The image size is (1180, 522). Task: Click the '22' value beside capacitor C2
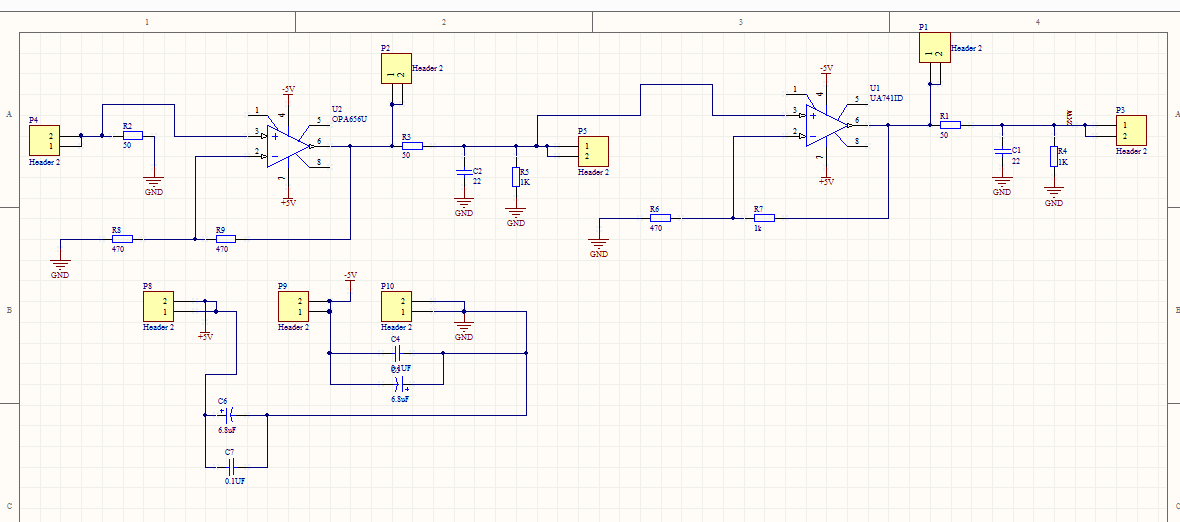click(x=477, y=181)
